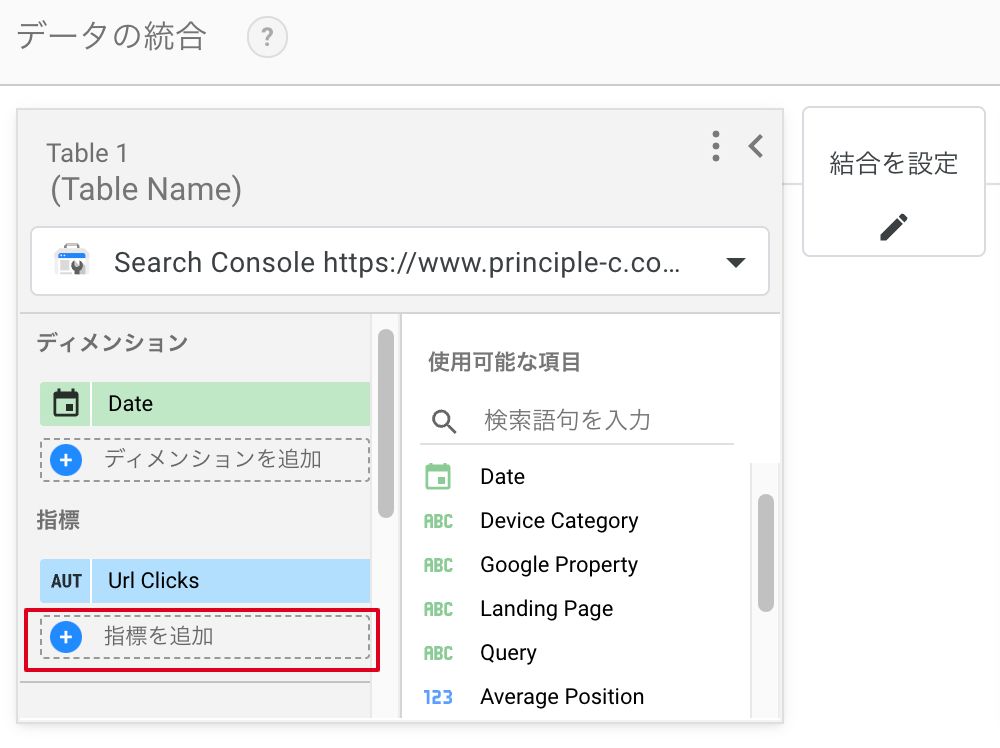
Task: Select the Url Clicks metric chip
Action: click(x=230, y=581)
